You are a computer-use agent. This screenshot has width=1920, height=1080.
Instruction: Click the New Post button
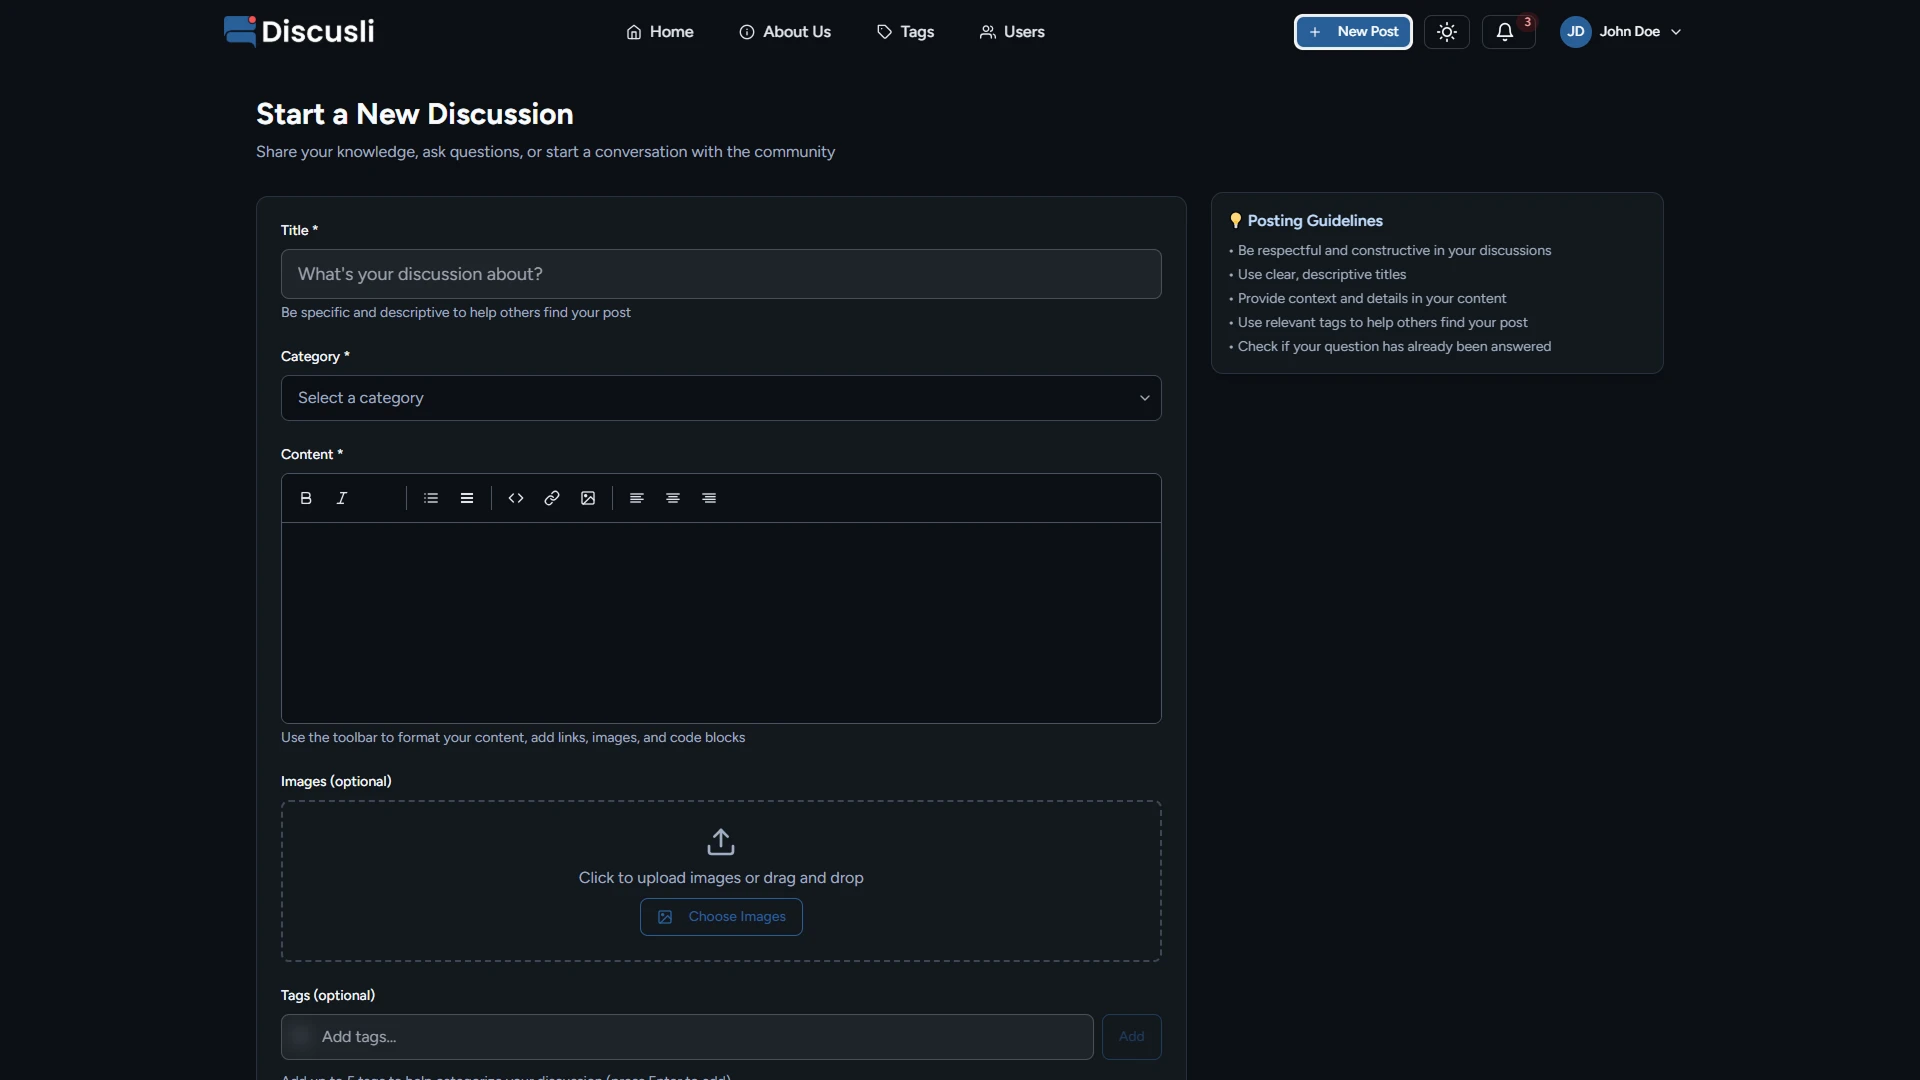click(x=1353, y=32)
